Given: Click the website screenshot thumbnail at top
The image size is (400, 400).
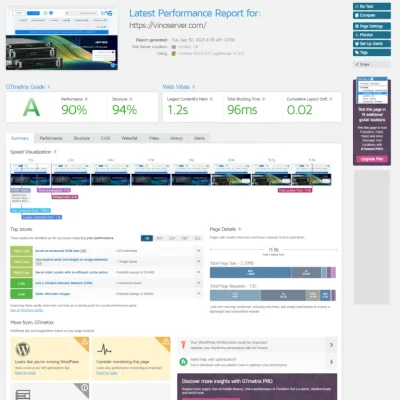Looking at the screenshot, I should [62, 39].
